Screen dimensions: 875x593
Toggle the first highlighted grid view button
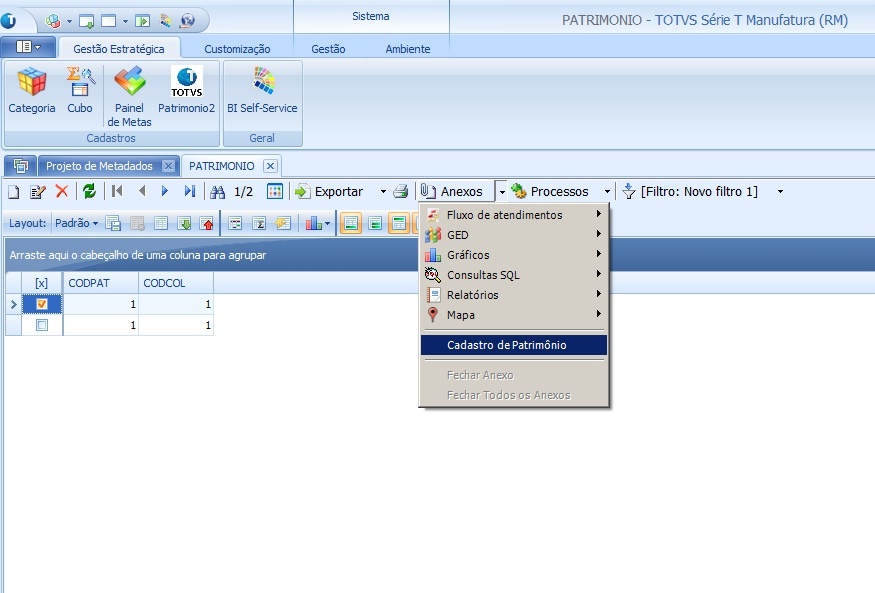click(x=351, y=224)
